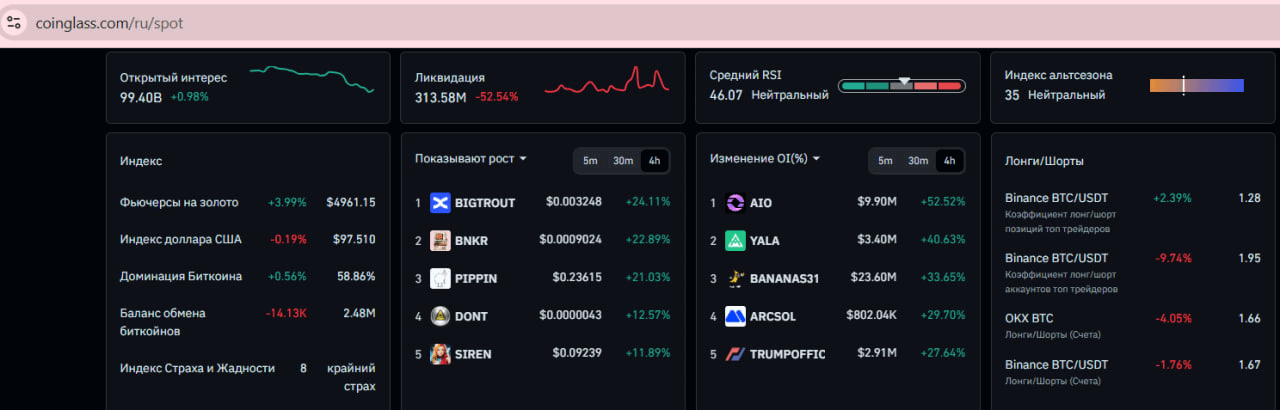1280x410 pixels.
Task: Click the SIREN coin icon
Action: [x=440, y=353]
